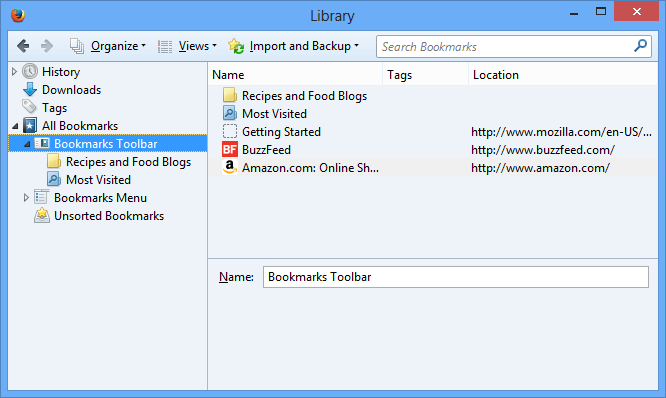Click the History clock icon

point(30,71)
